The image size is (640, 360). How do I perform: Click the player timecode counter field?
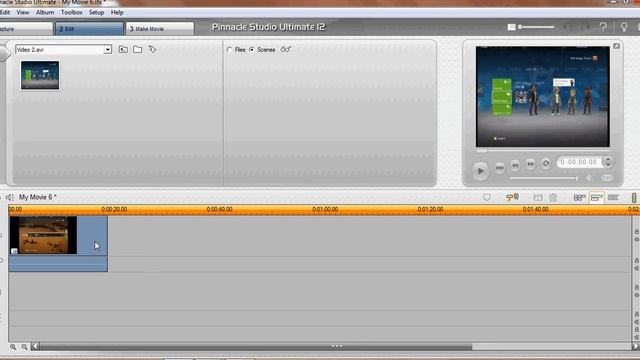click(x=579, y=162)
